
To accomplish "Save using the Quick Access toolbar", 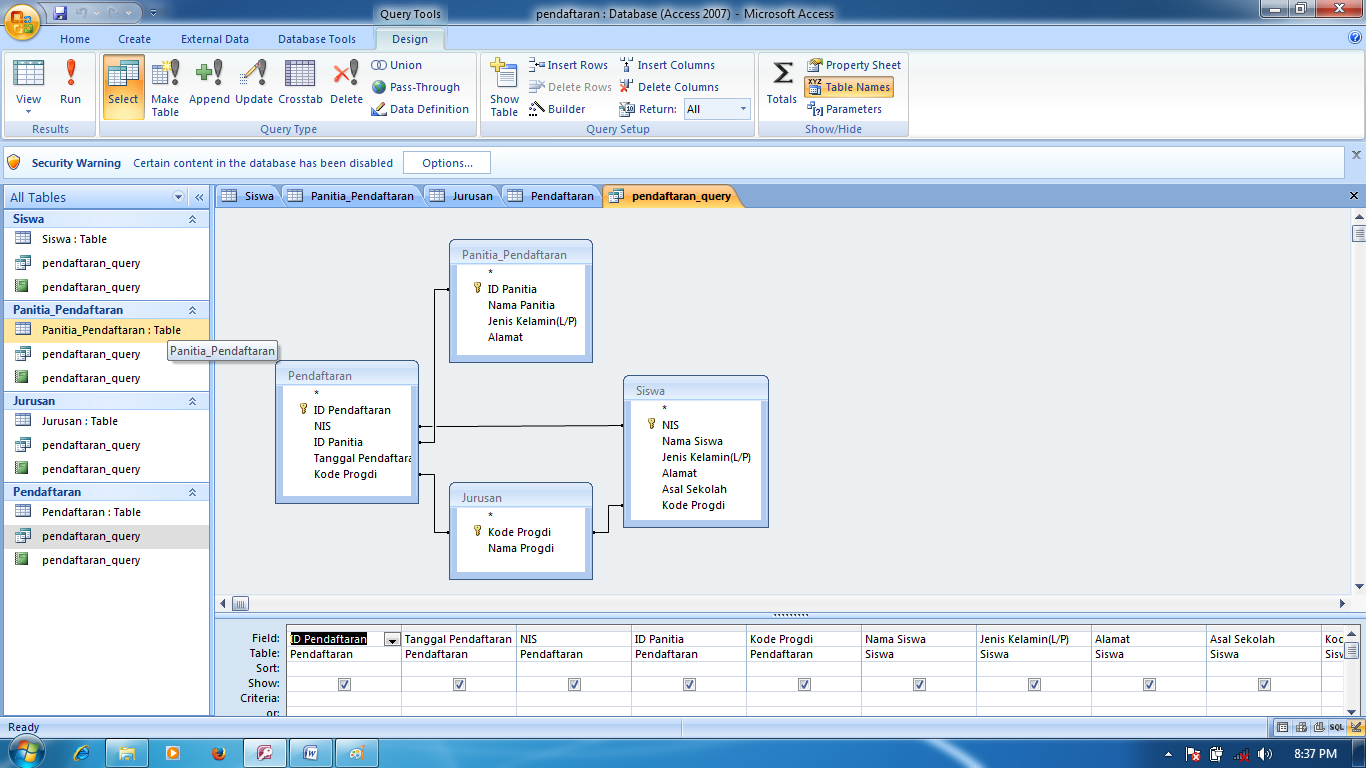I will coord(60,13).
